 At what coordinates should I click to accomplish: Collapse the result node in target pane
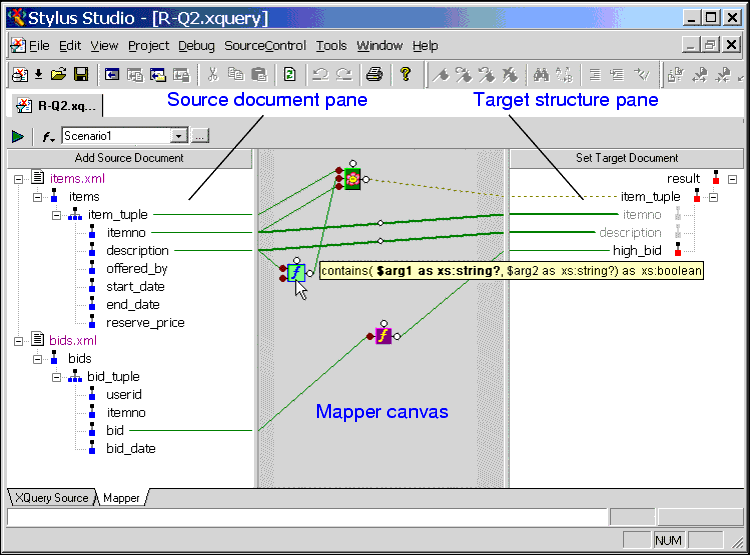[x=732, y=179]
